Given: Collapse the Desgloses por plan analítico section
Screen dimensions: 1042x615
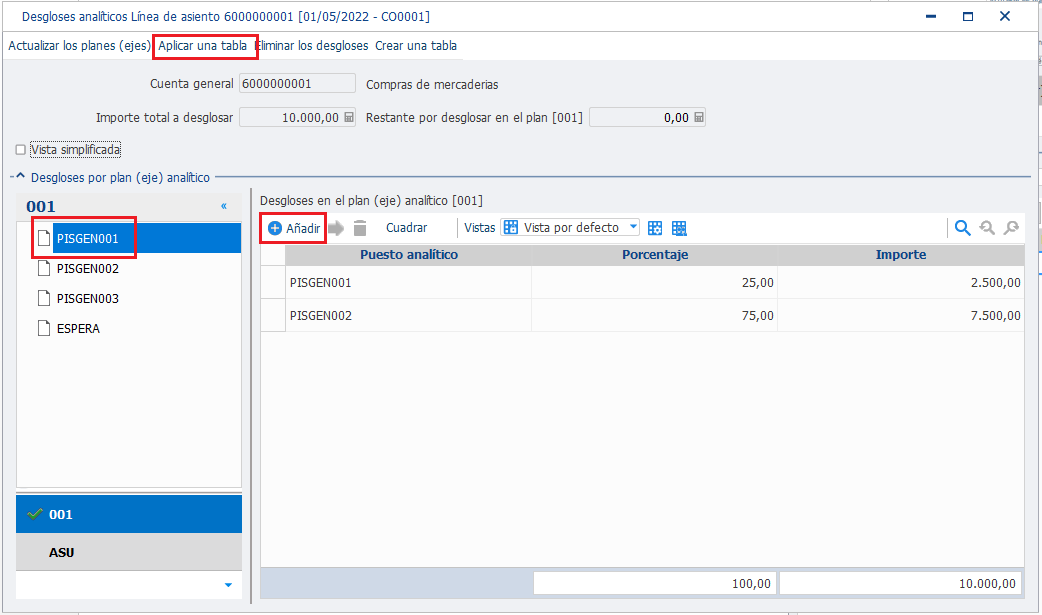Looking at the screenshot, I should 20,177.
